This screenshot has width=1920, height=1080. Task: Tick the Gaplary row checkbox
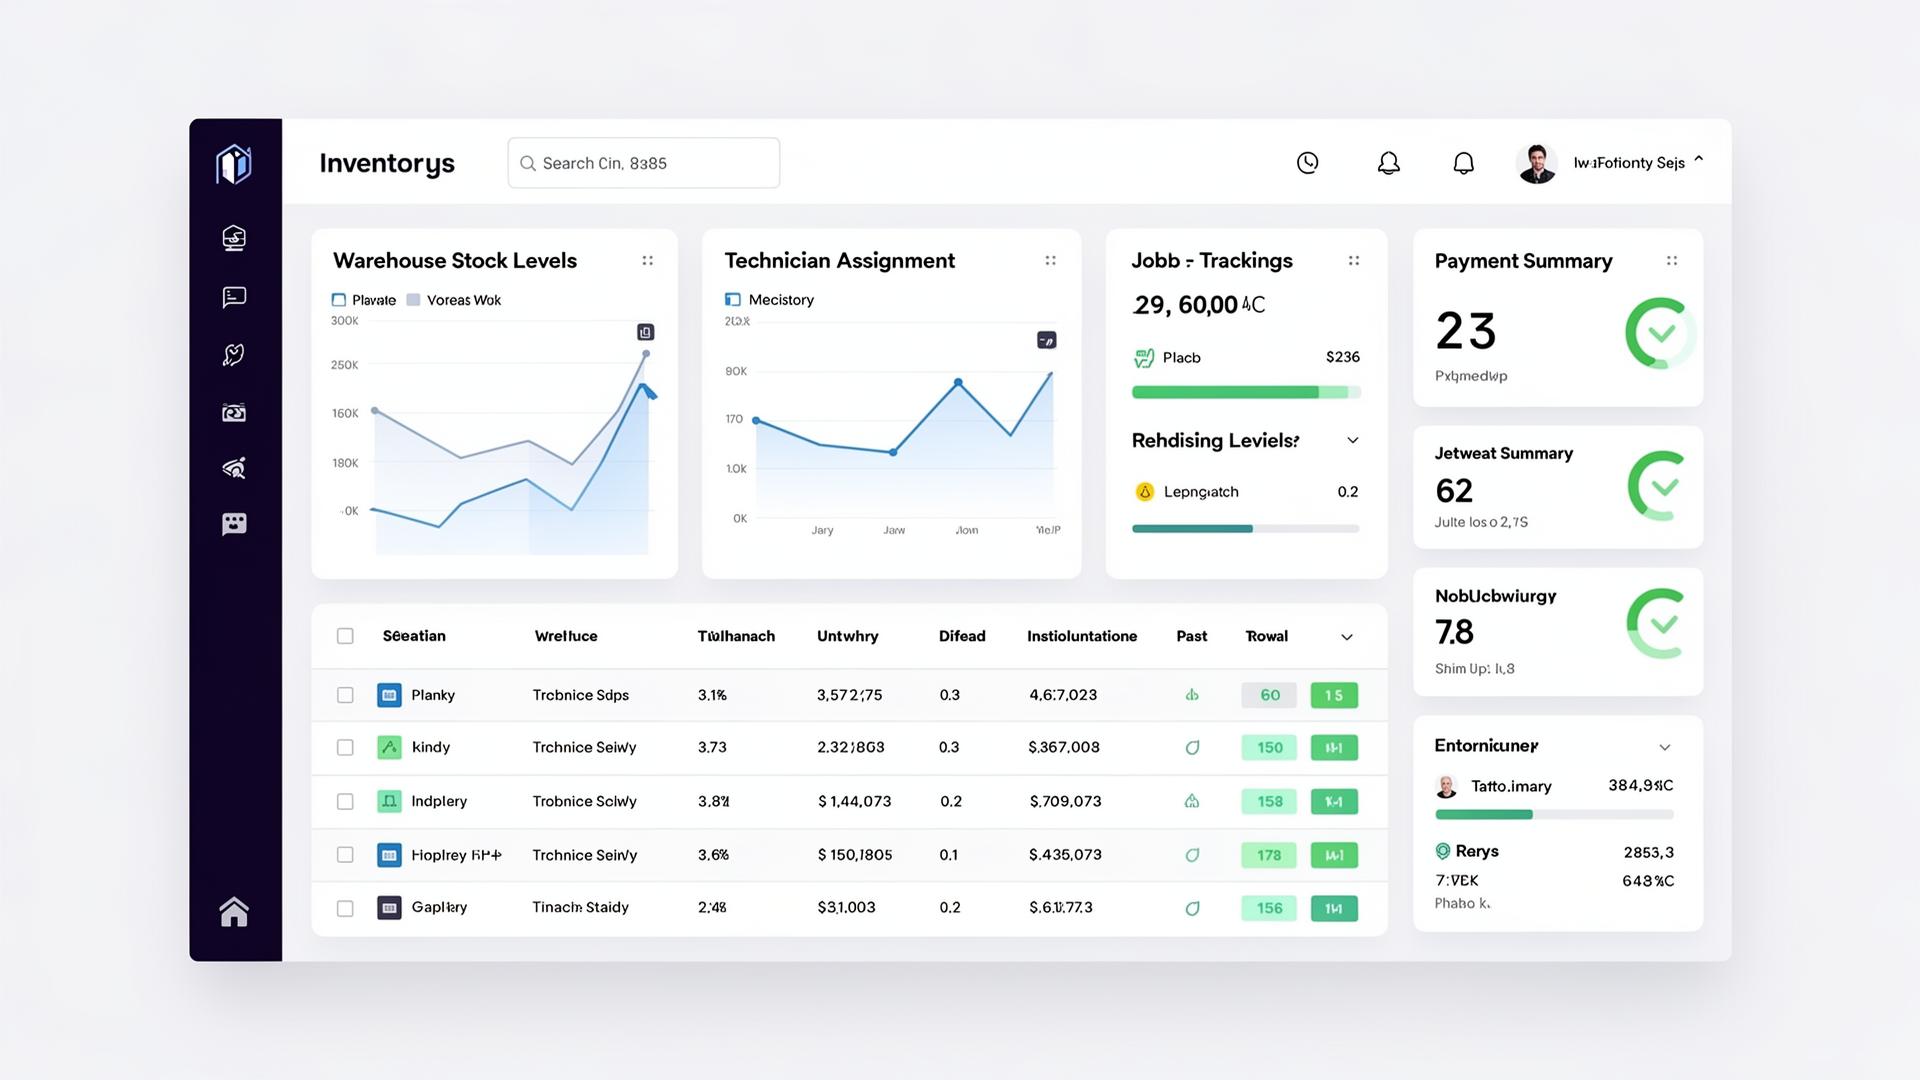point(345,908)
